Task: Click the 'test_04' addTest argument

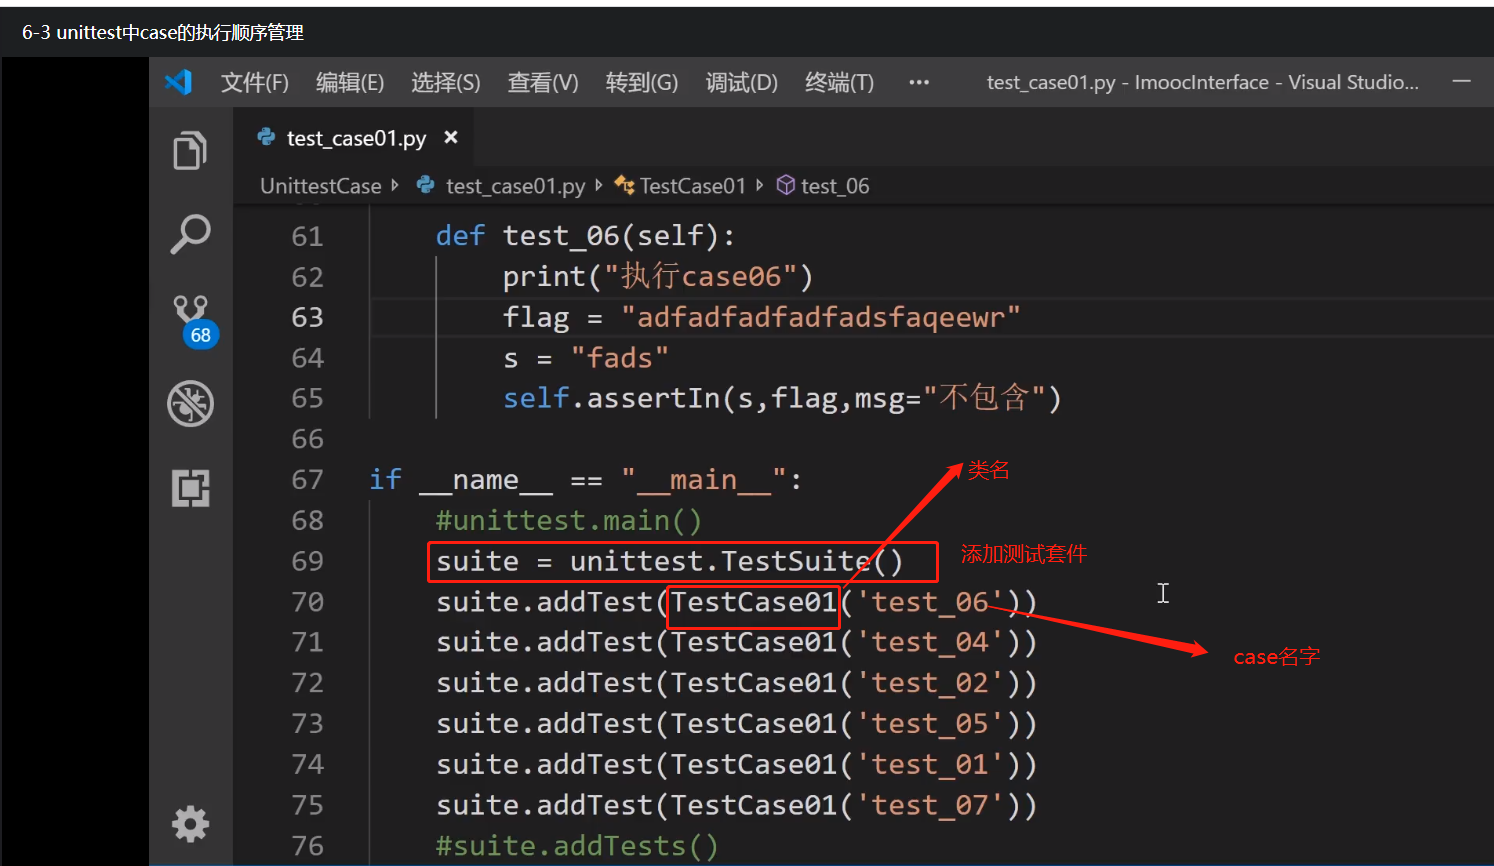Action: 930,642
